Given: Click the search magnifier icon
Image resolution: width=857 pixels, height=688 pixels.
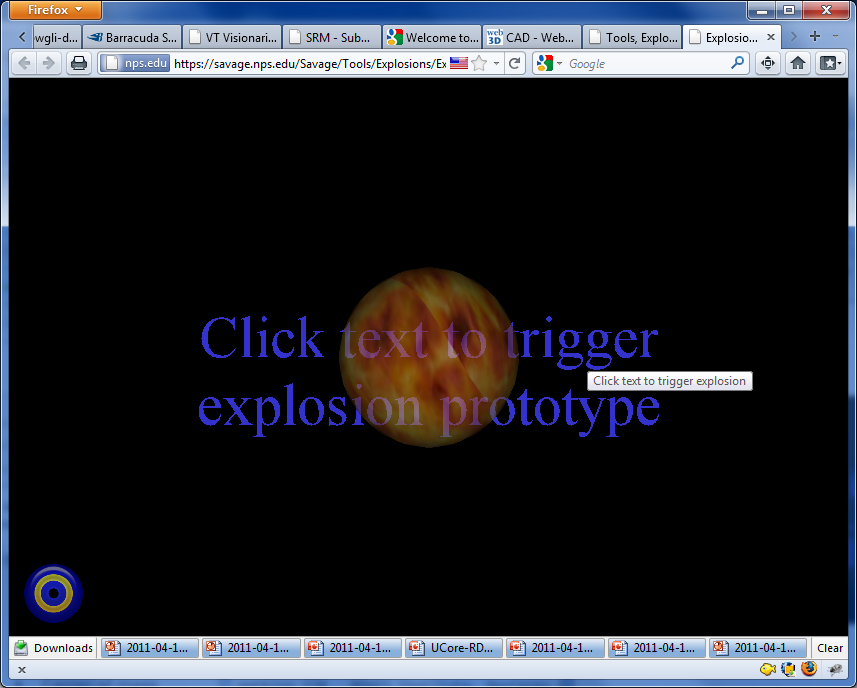Looking at the screenshot, I should coord(738,63).
